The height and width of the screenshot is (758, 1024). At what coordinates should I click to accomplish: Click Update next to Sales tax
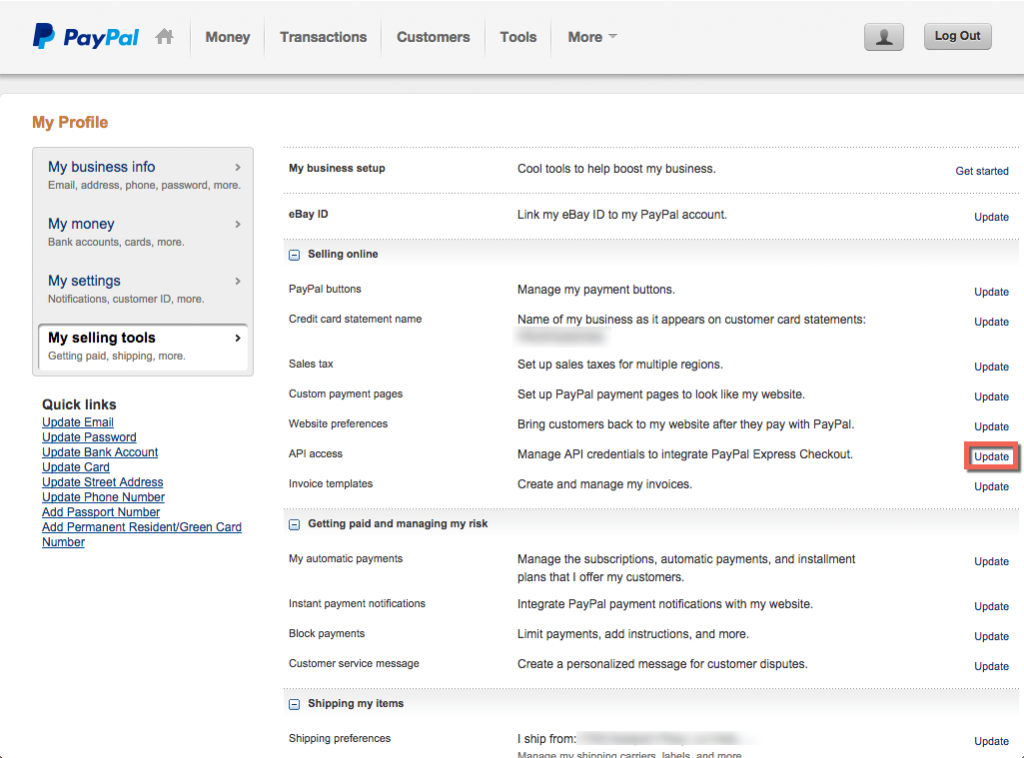tap(991, 367)
